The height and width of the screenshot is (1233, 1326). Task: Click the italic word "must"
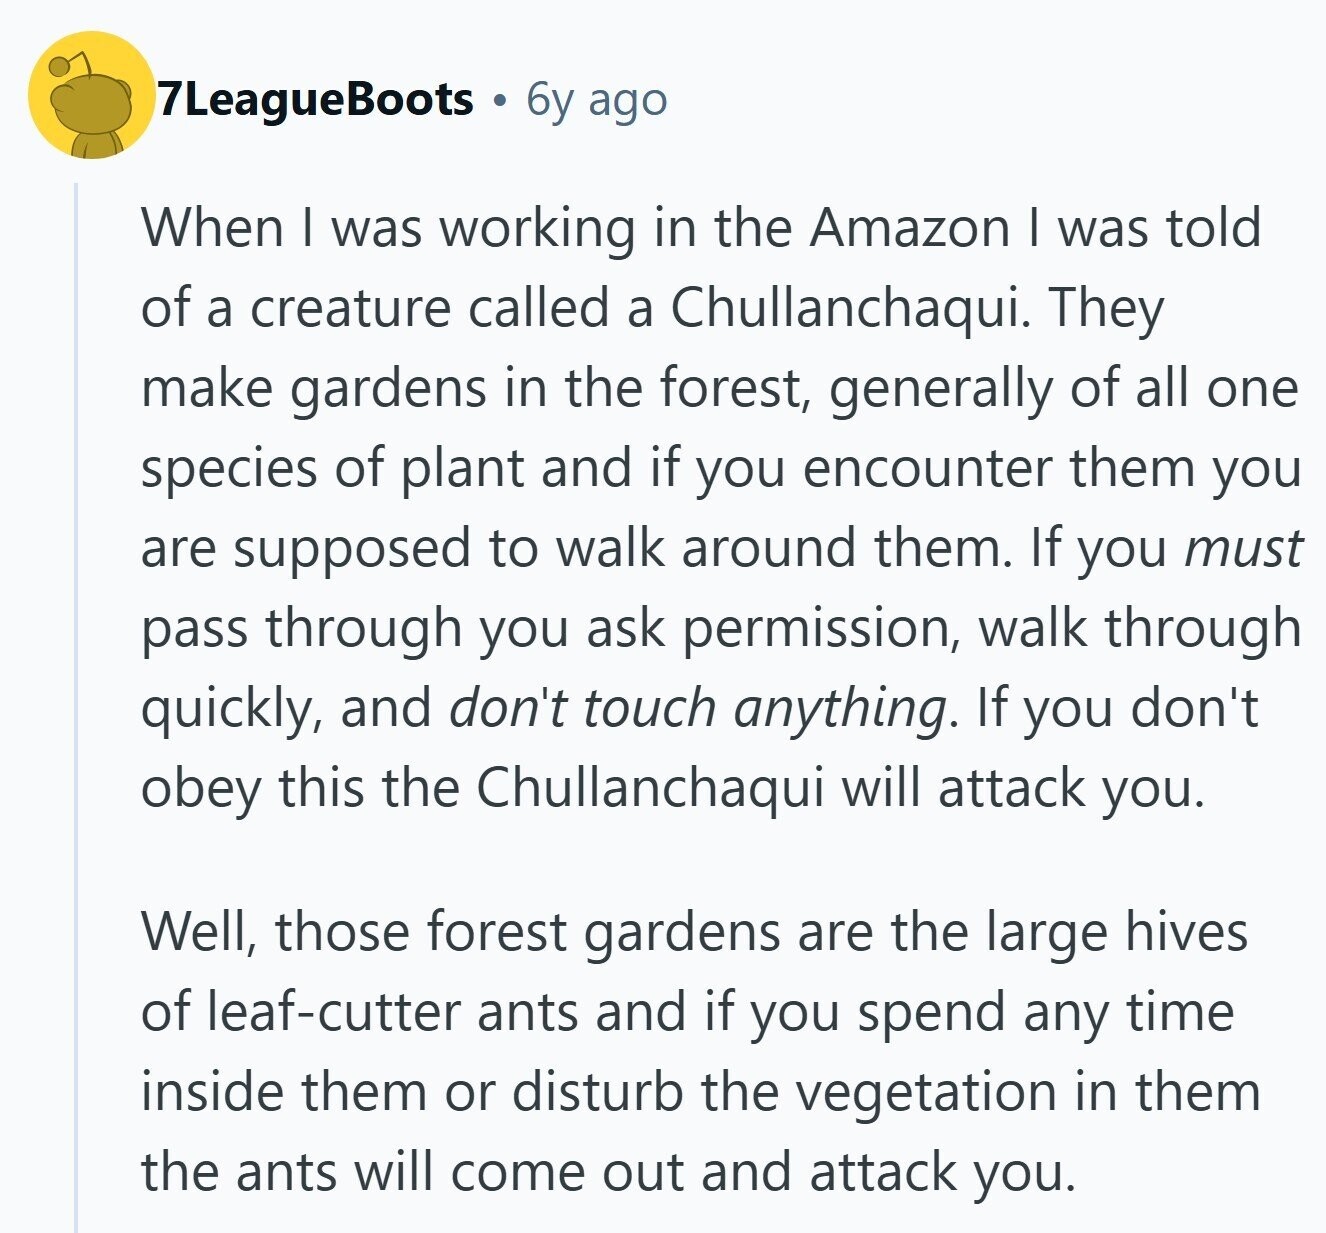pyautogui.click(x=1243, y=548)
